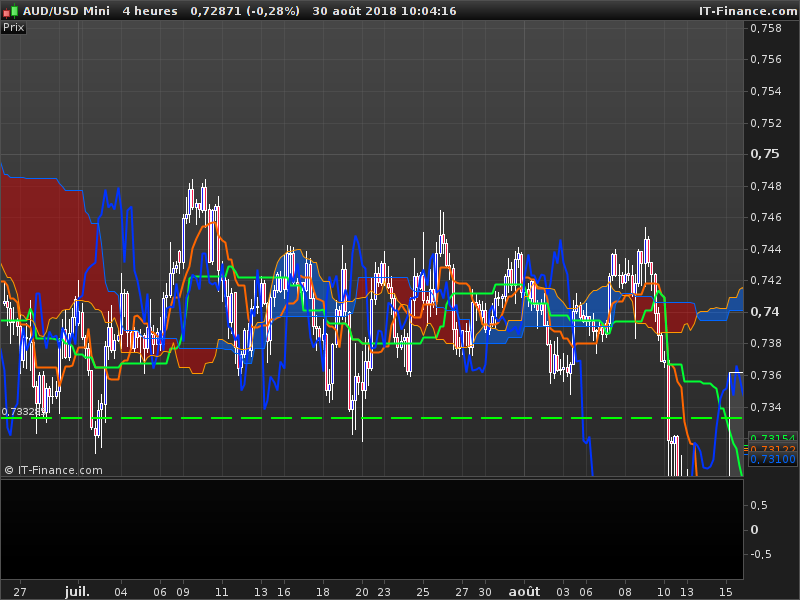This screenshot has width=800, height=600.
Task: Click the date 30 on time axis
Action: [485, 592]
